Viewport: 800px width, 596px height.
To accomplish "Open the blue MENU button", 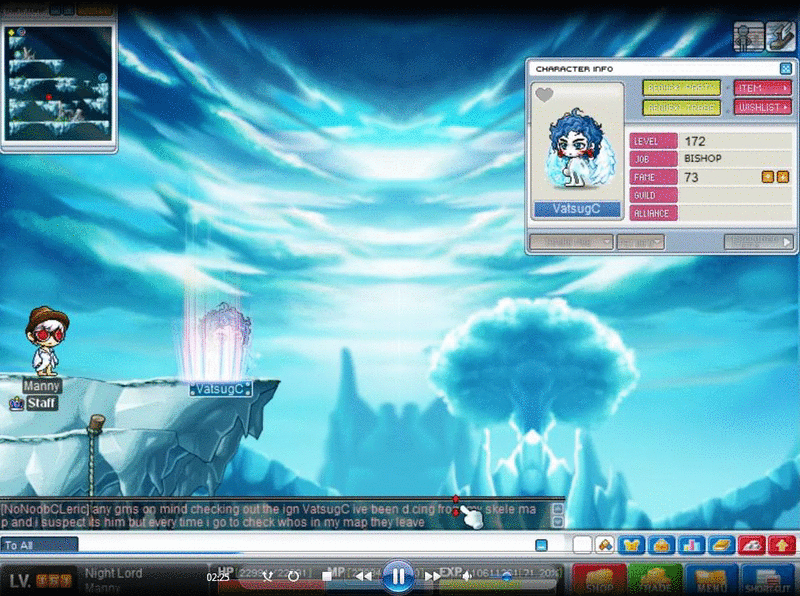I will [712, 580].
